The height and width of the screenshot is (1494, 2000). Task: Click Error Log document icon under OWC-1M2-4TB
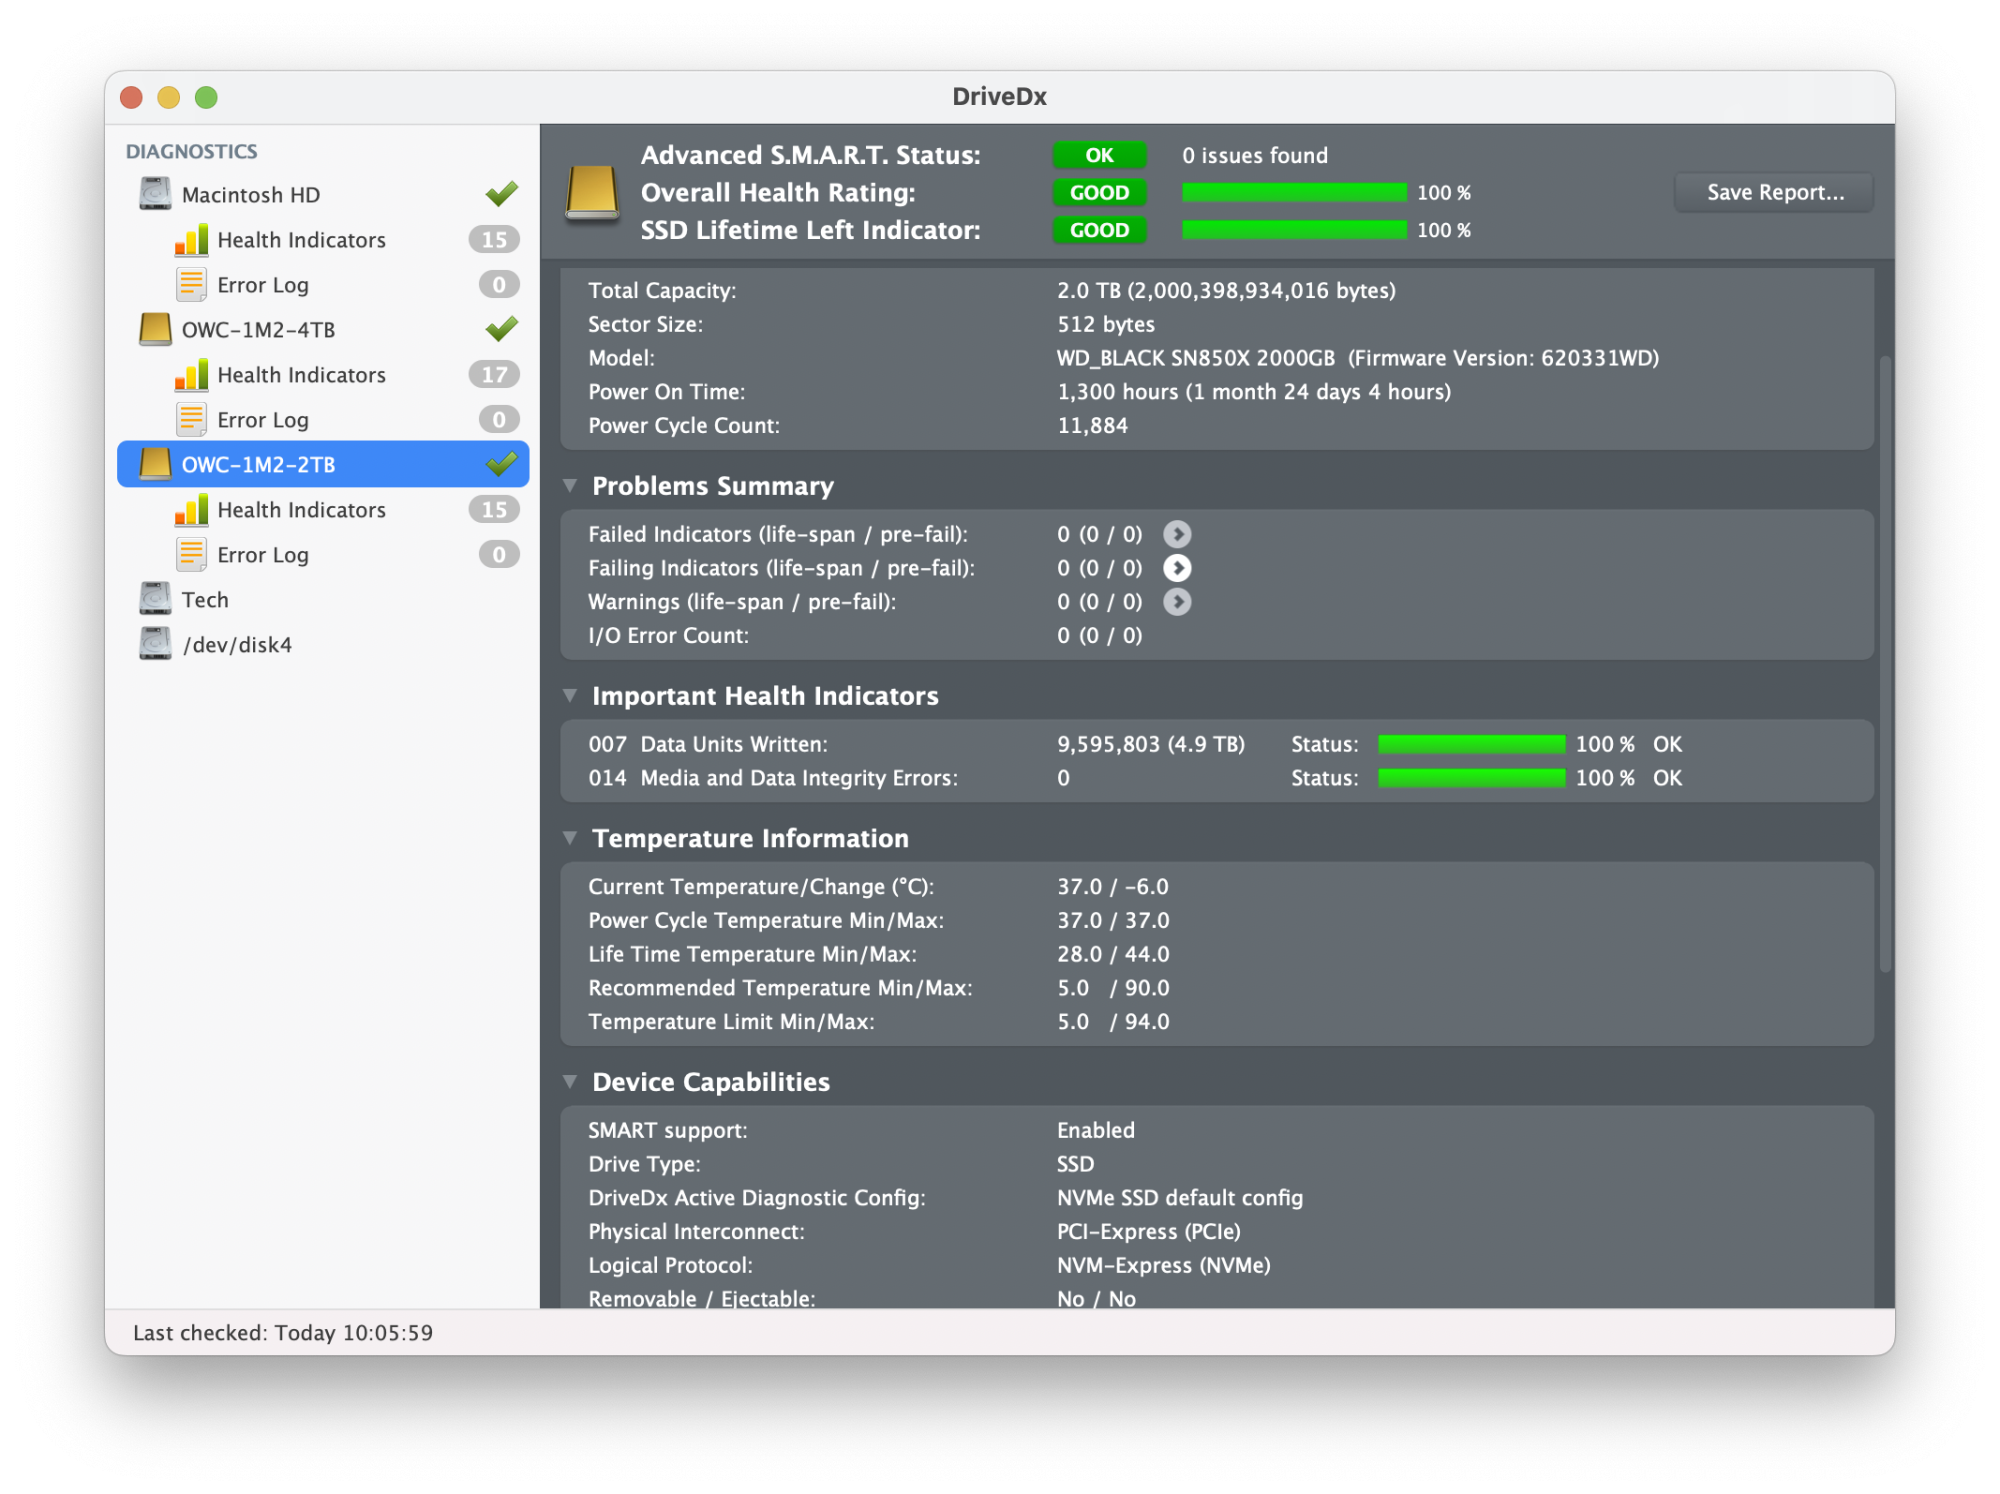(x=191, y=420)
